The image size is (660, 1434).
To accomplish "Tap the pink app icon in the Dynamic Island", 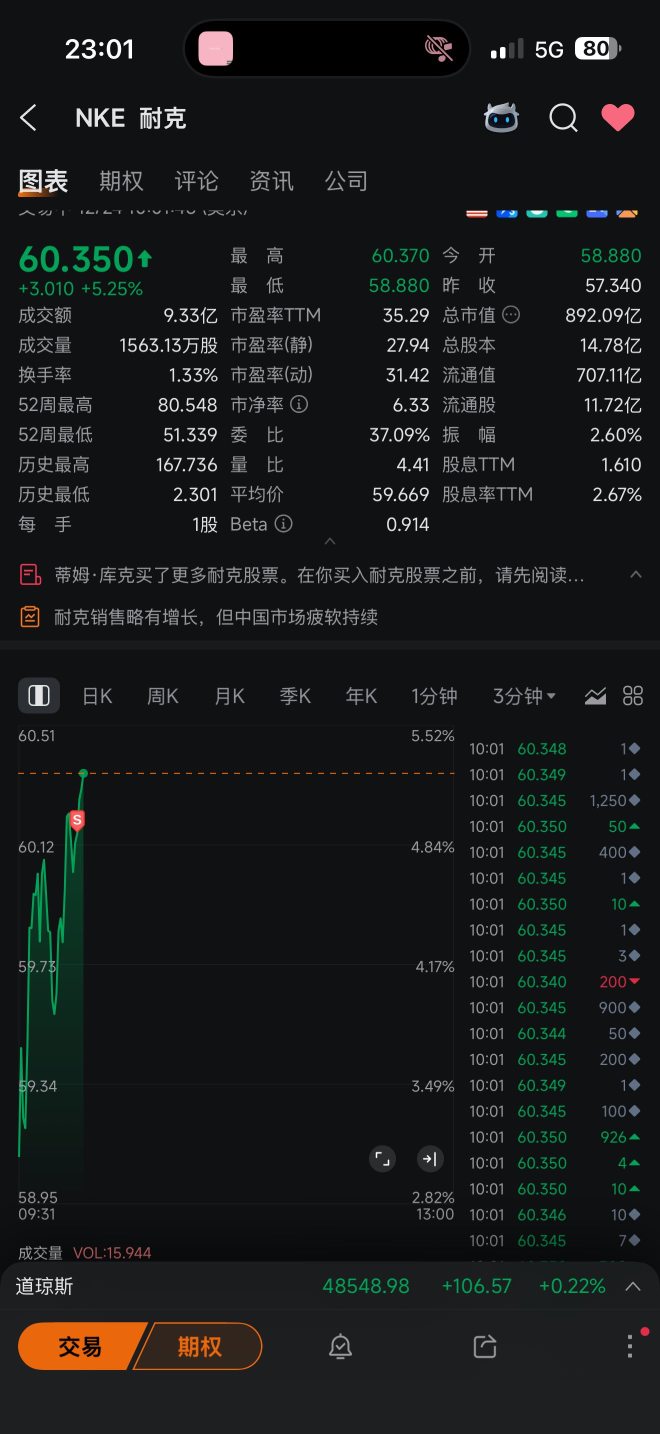I will pyautogui.click(x=216, y=49).
